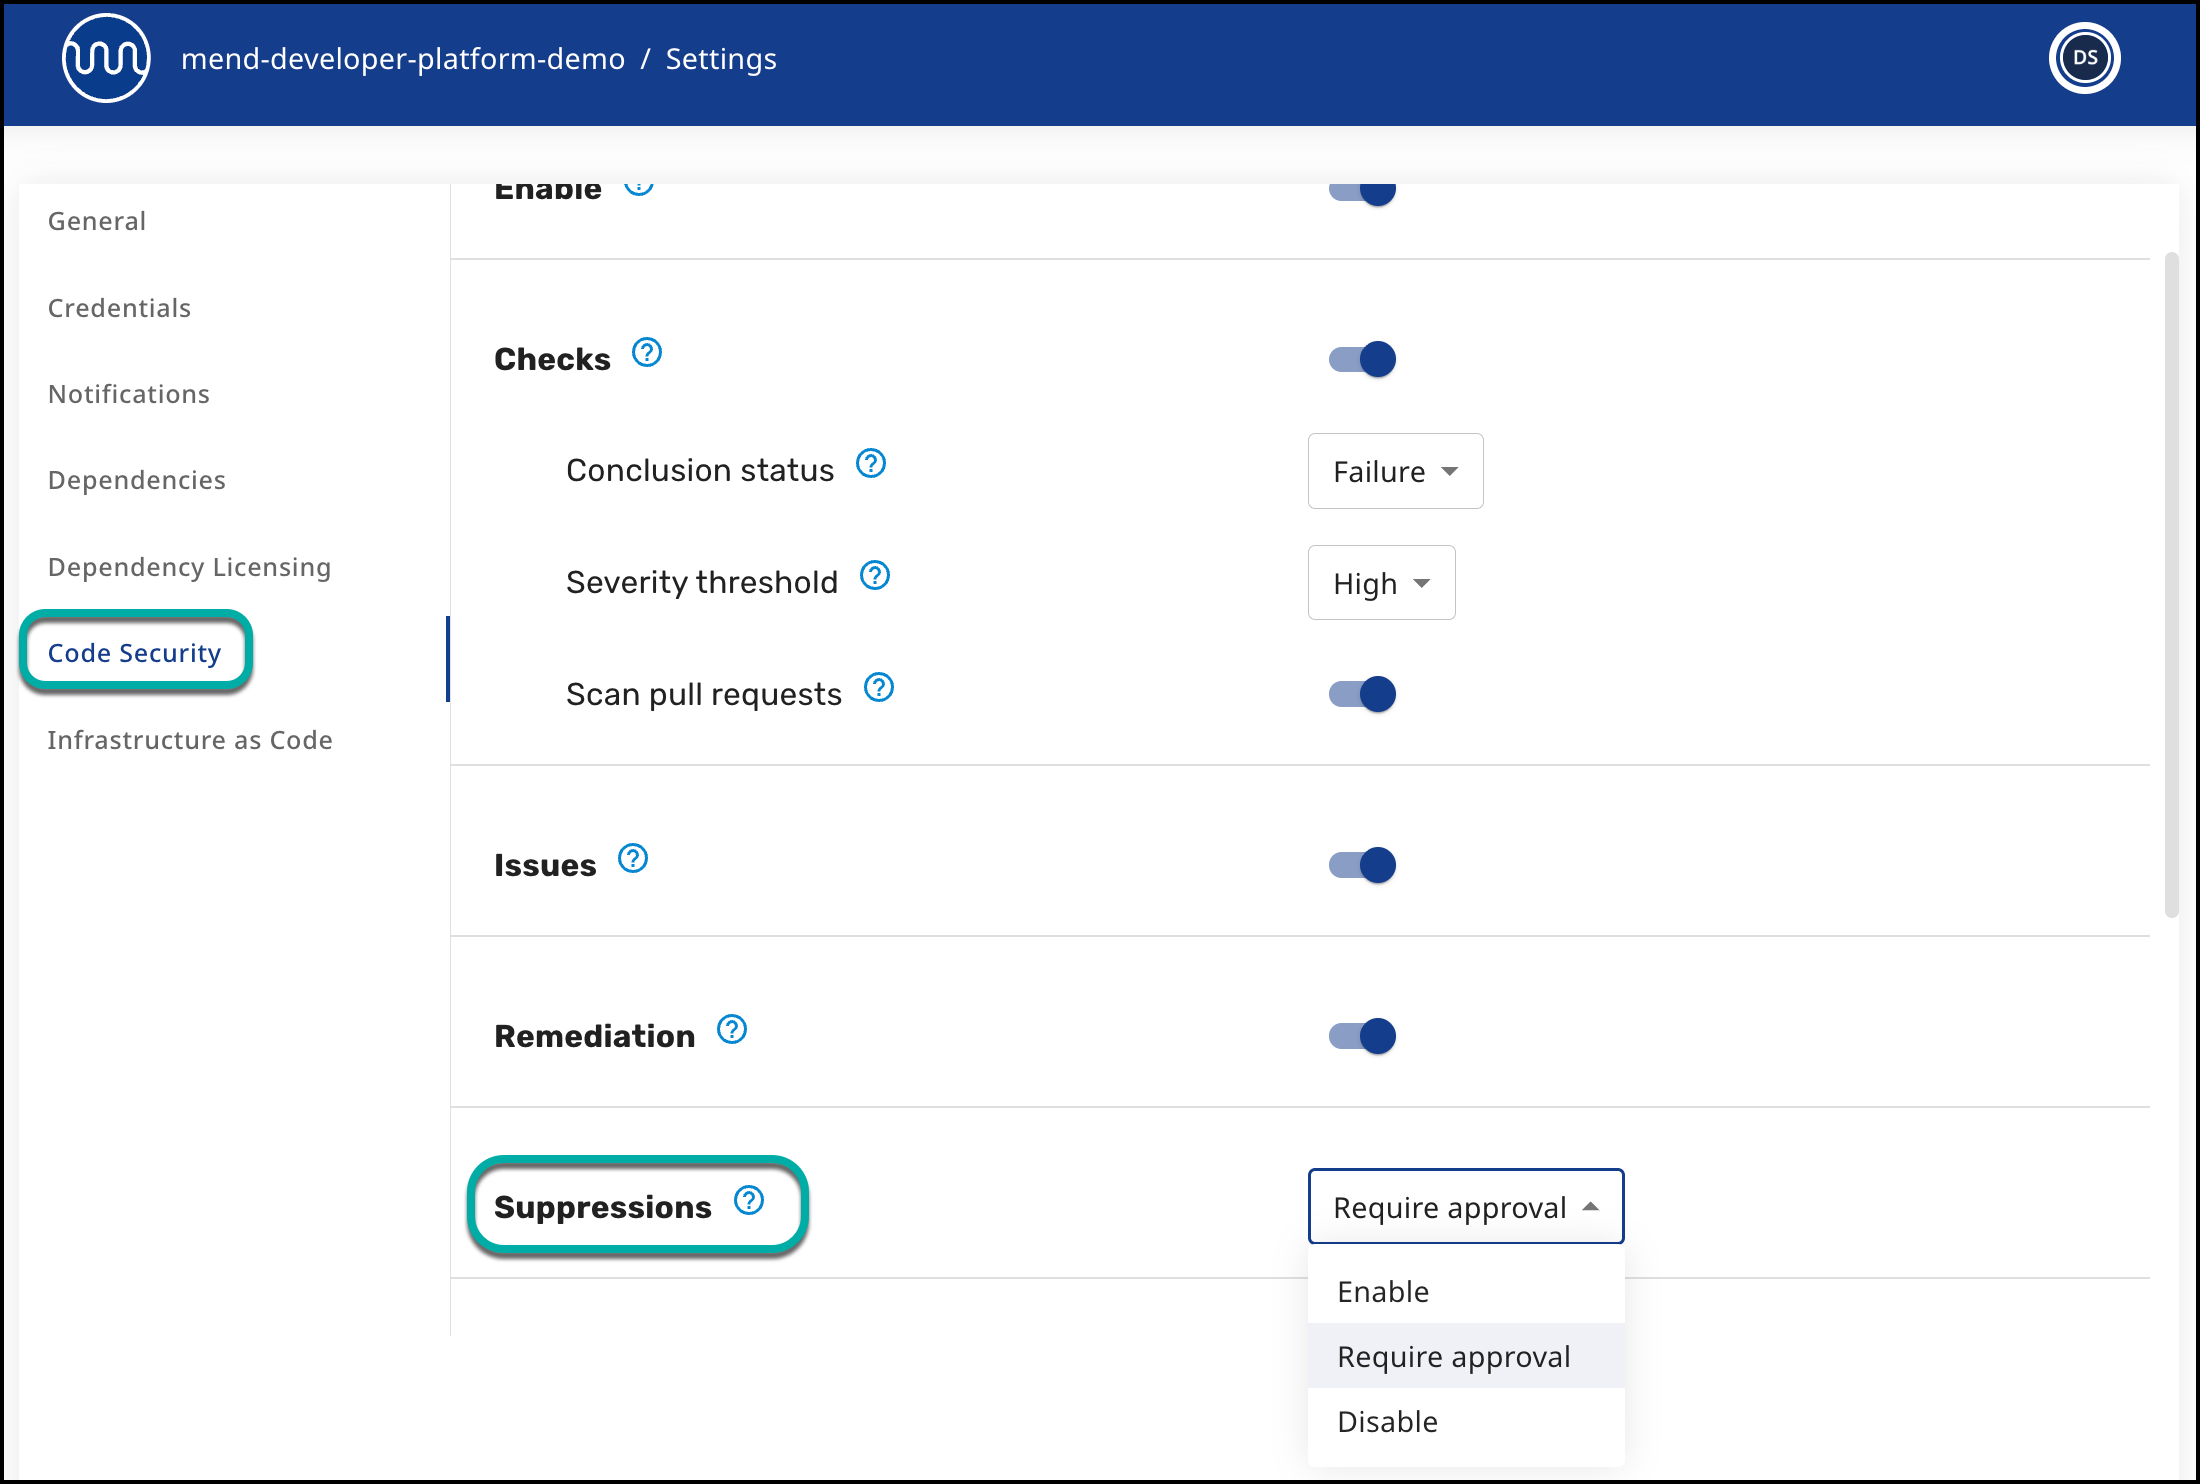Click the Mend logo icon
Image resolution: width=2200 pixels, height=1484 pixels.
[x=106, y=58]
